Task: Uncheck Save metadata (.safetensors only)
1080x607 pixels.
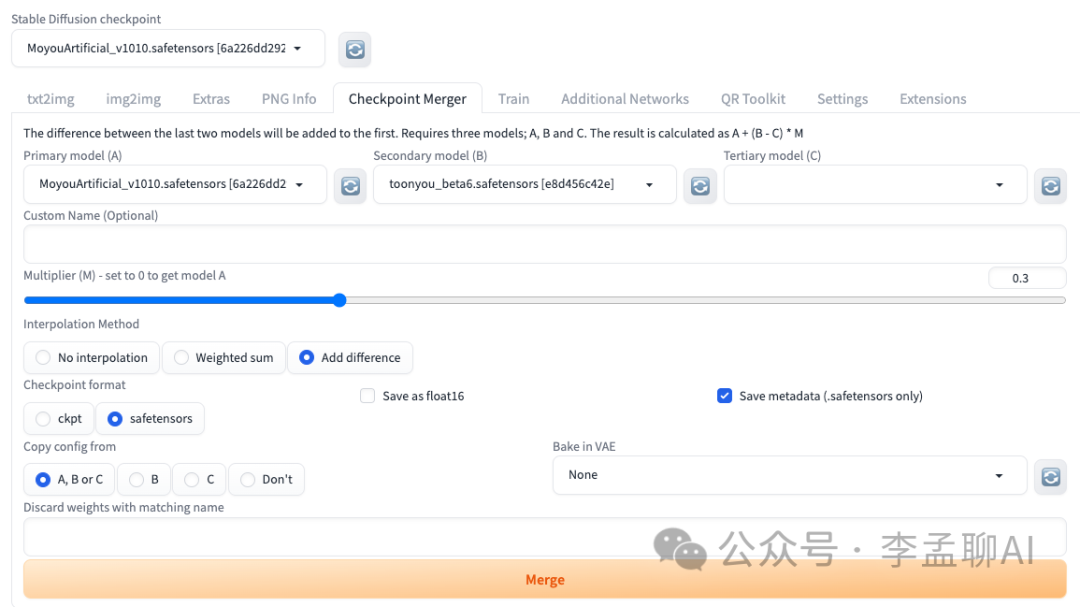Action: [725, 395]
